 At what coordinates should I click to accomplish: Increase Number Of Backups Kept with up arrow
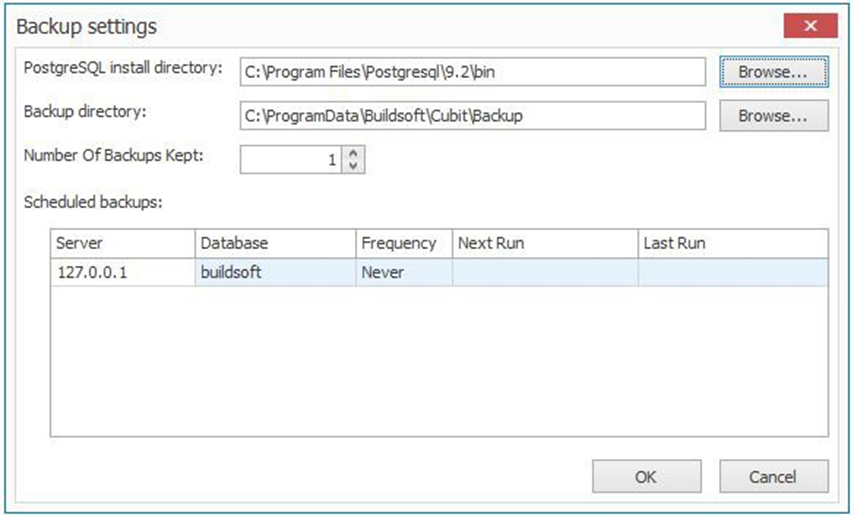[x=353, y=154]
